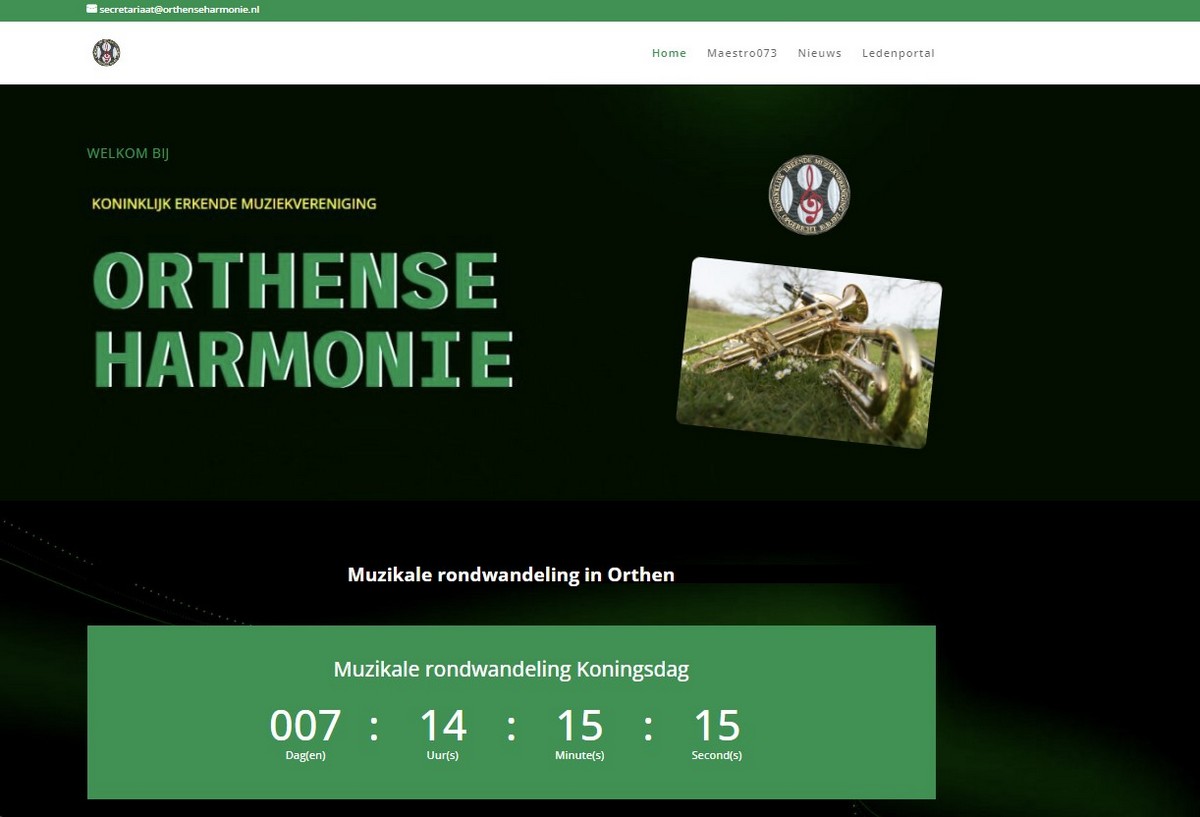Open the secretariaat@orthenseharmonie.nl email link

tap(179, 9)
